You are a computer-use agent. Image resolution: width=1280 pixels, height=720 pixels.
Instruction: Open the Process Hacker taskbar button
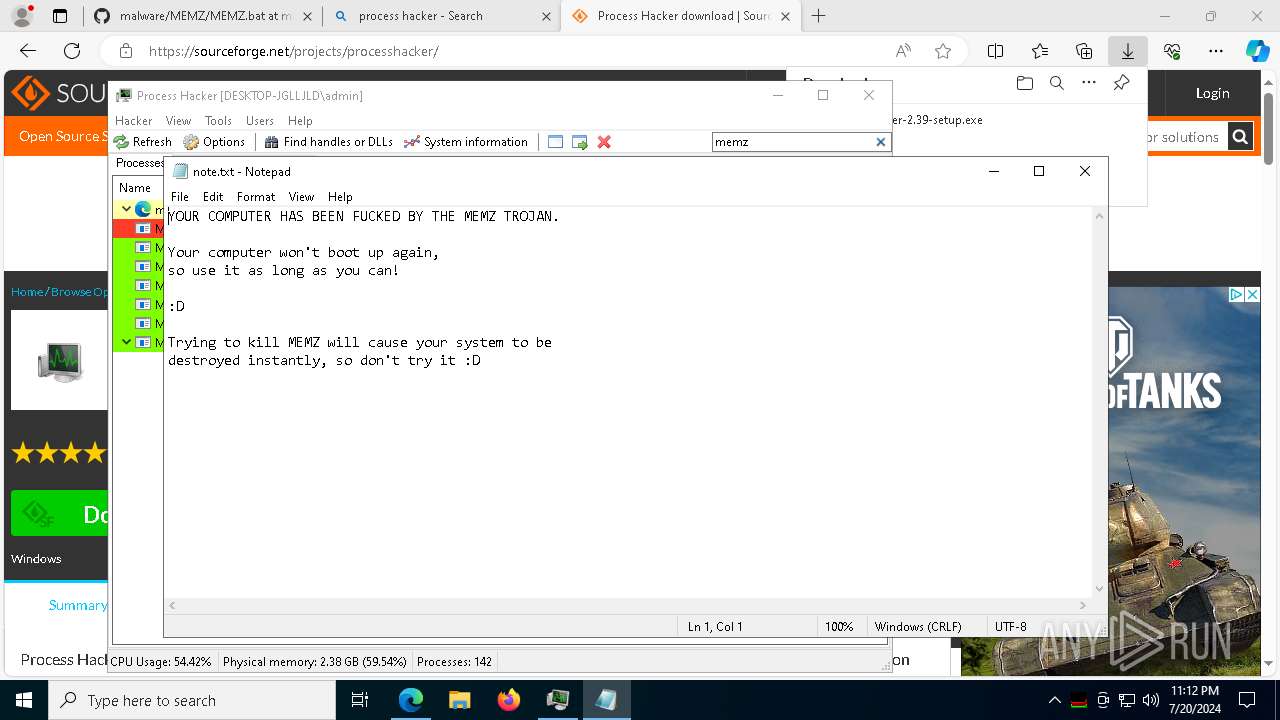(x=557, y=700)
